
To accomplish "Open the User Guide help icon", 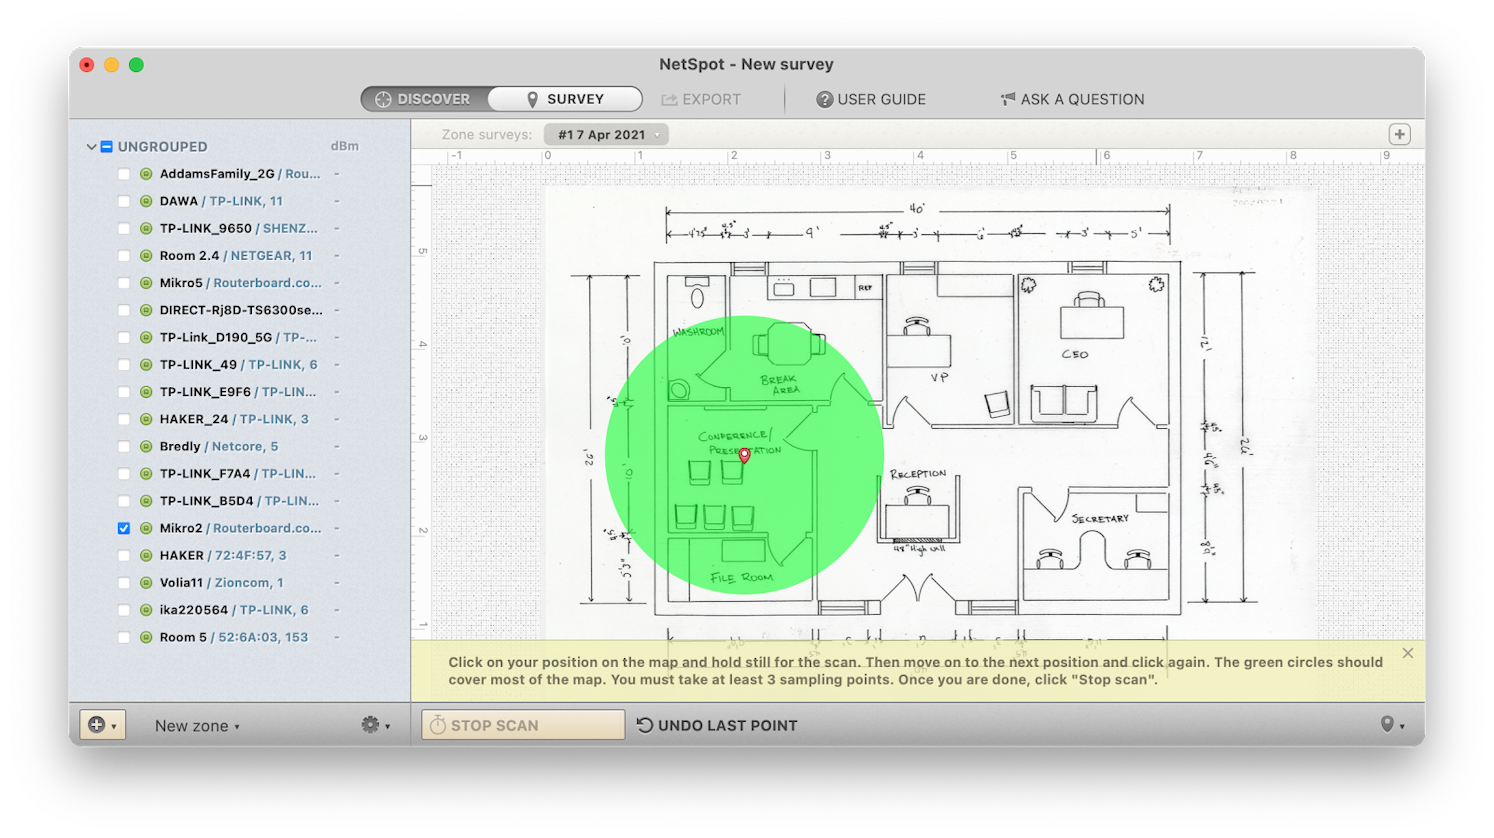I will 823,99.
